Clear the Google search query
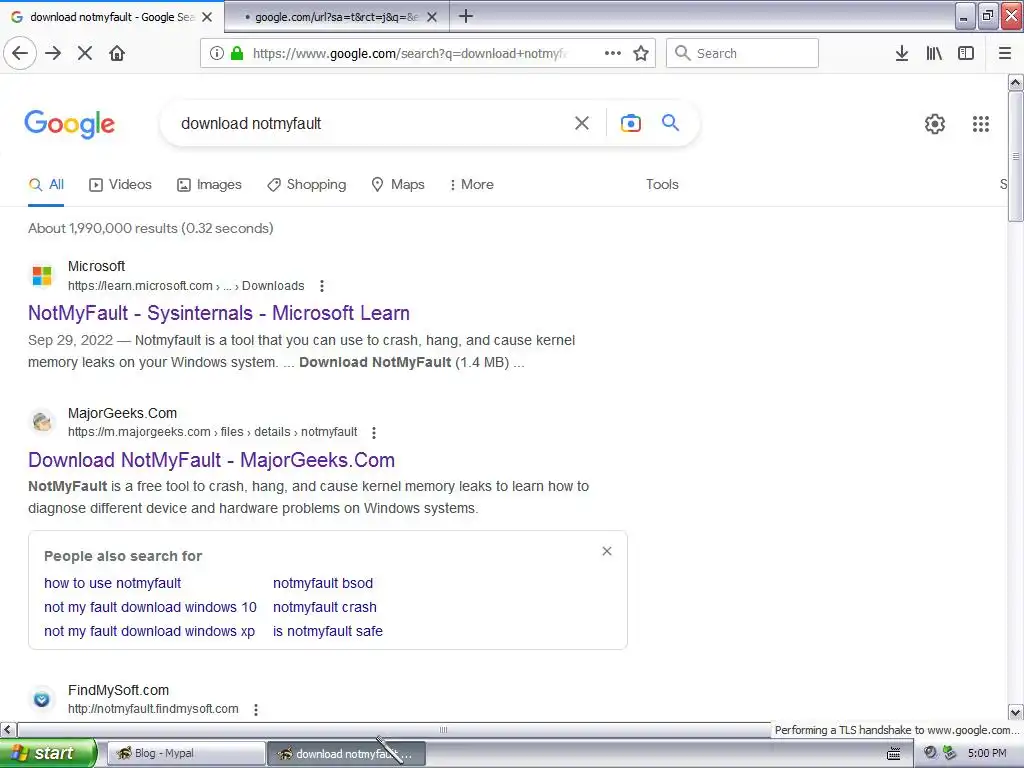The height and width of the screenshot is (768, 1024). tap(582, 123)
